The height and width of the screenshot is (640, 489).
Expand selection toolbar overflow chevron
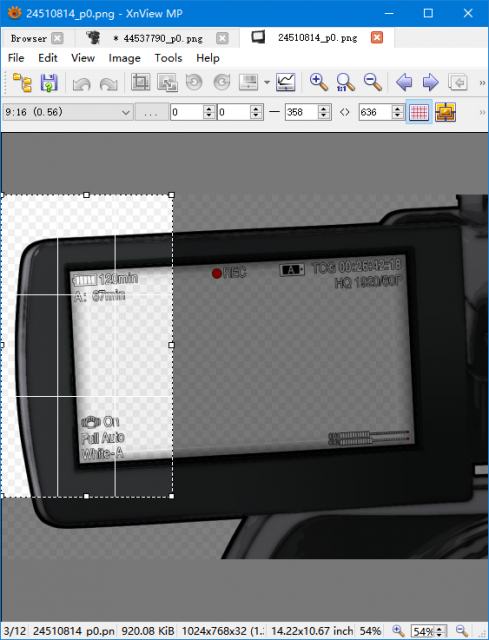(x=482, y=112)
